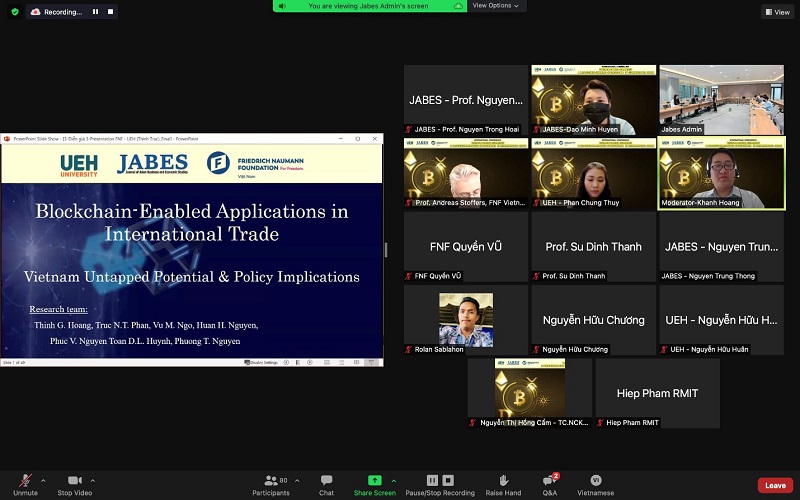Select Moderator-Khanh Hoang's highlighted video tile
This screenshot has height=500, width=800.
click(721, 173)
